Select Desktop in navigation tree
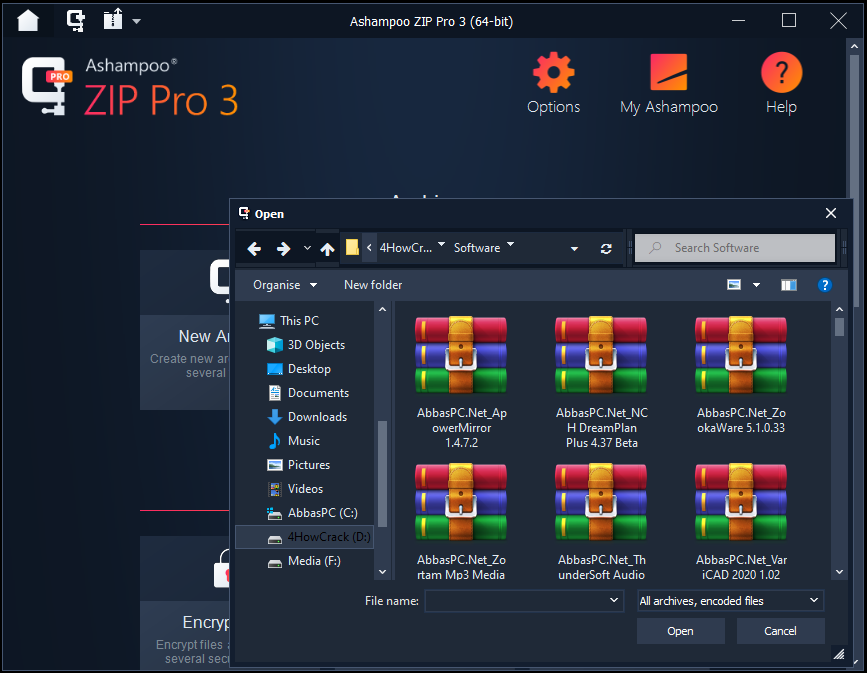 click(x=299, y=369)
